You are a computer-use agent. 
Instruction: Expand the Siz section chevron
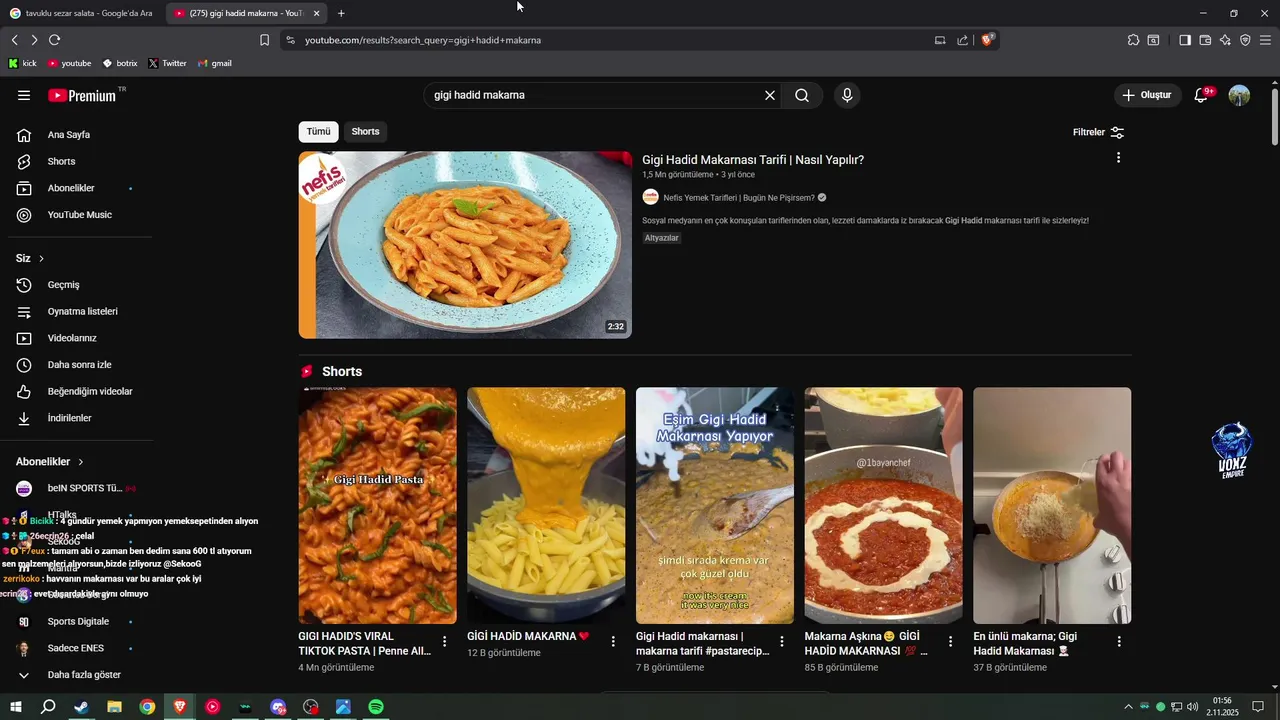coord(41,259)
